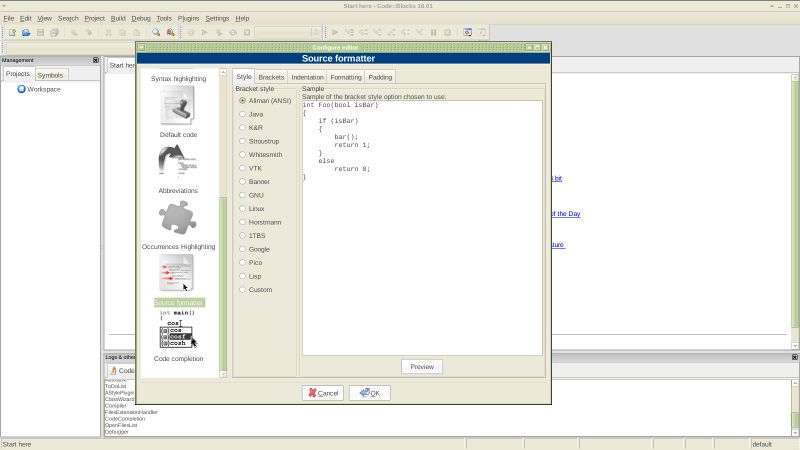Open the View menu
Image resolution: width=800 pixels, height=450 pixels.
click(x=44, y=18)
